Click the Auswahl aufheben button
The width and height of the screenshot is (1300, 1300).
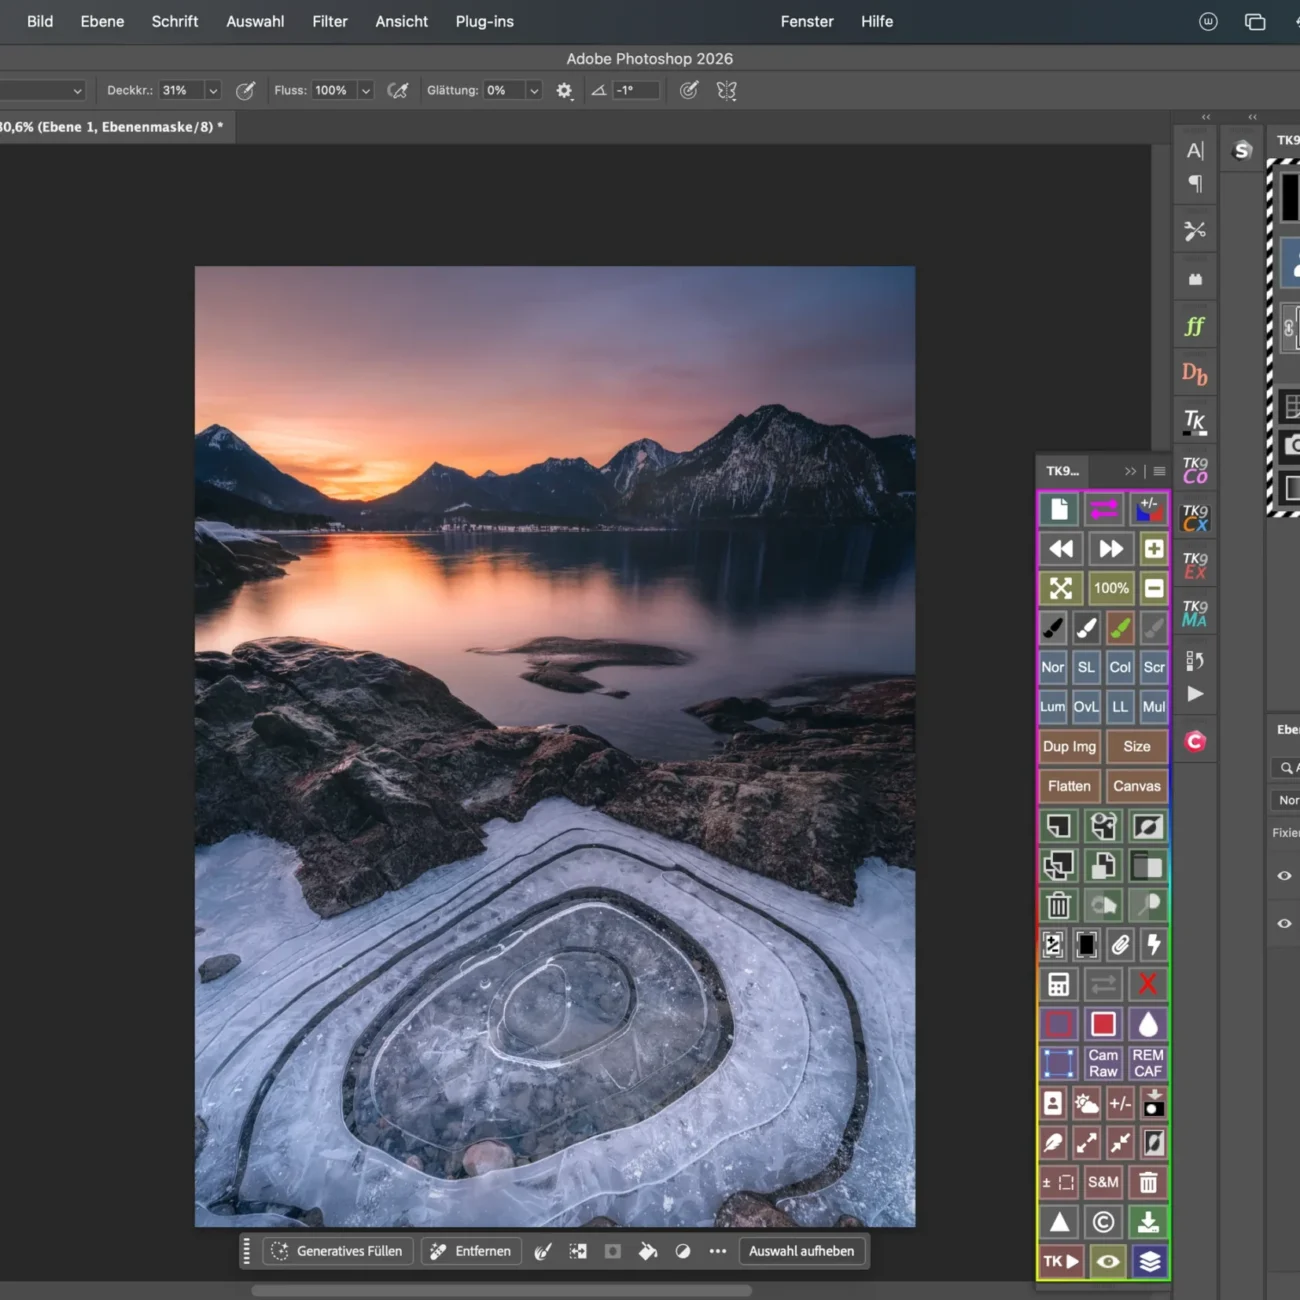tap(801, 1251)
